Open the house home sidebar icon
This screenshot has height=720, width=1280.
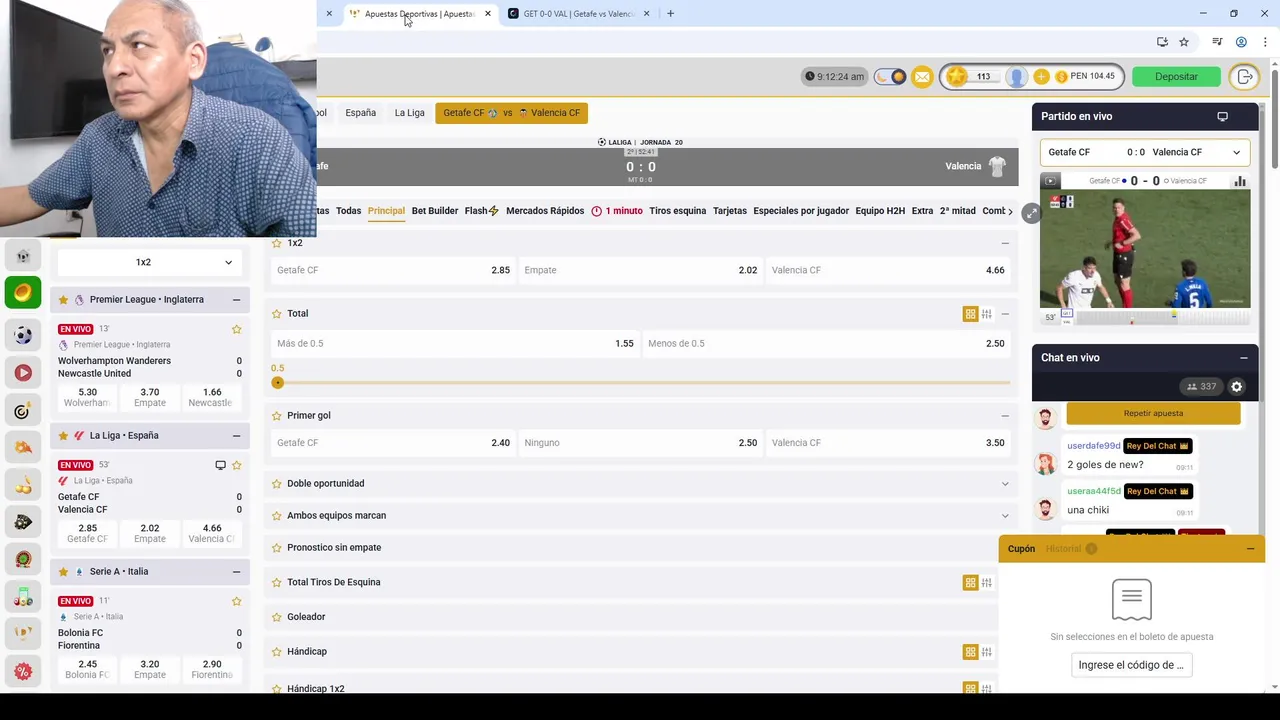(x=23, y=256)
